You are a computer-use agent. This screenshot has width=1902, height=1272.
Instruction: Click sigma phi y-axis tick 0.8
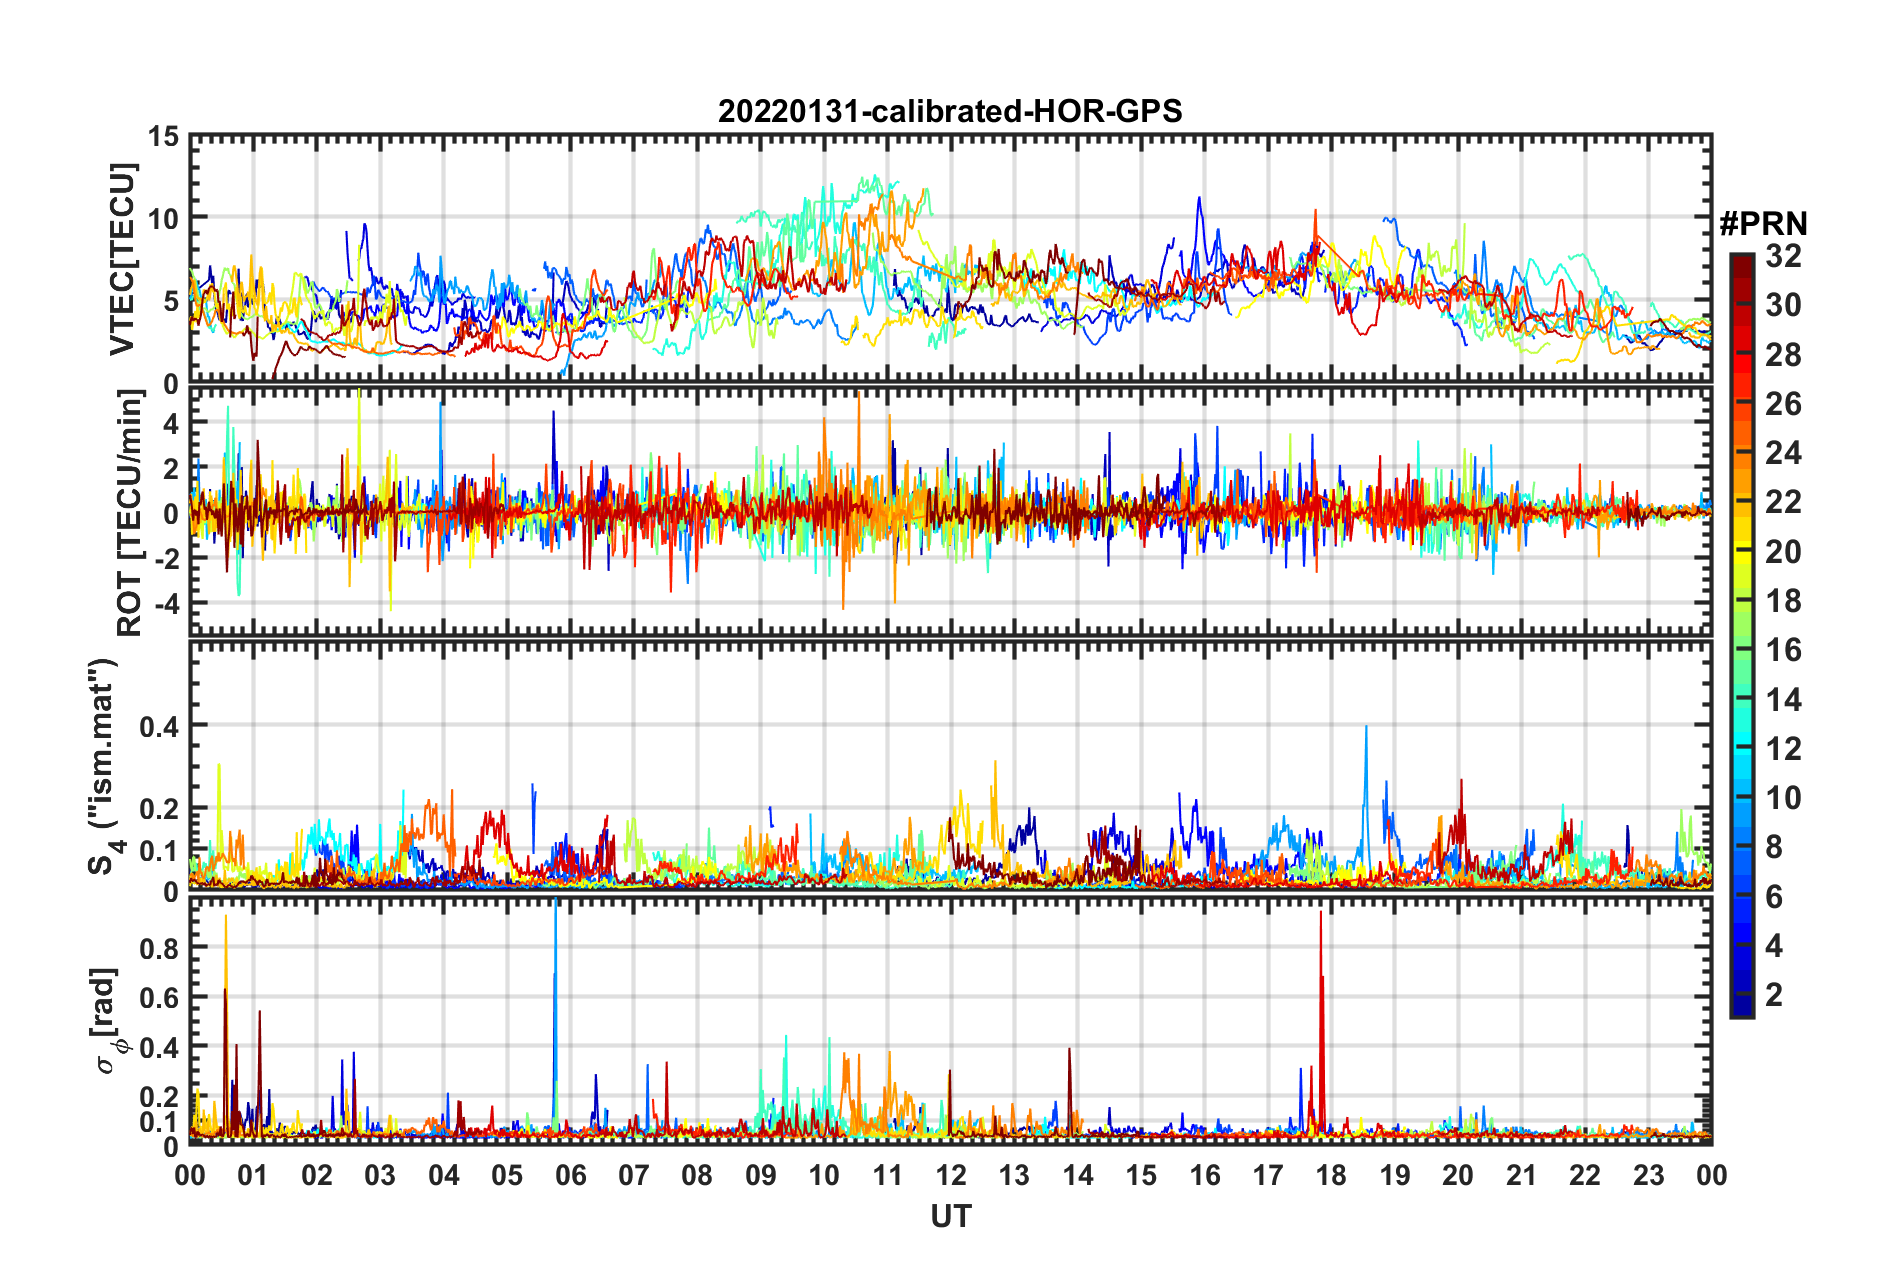click(x=160, y=947)
